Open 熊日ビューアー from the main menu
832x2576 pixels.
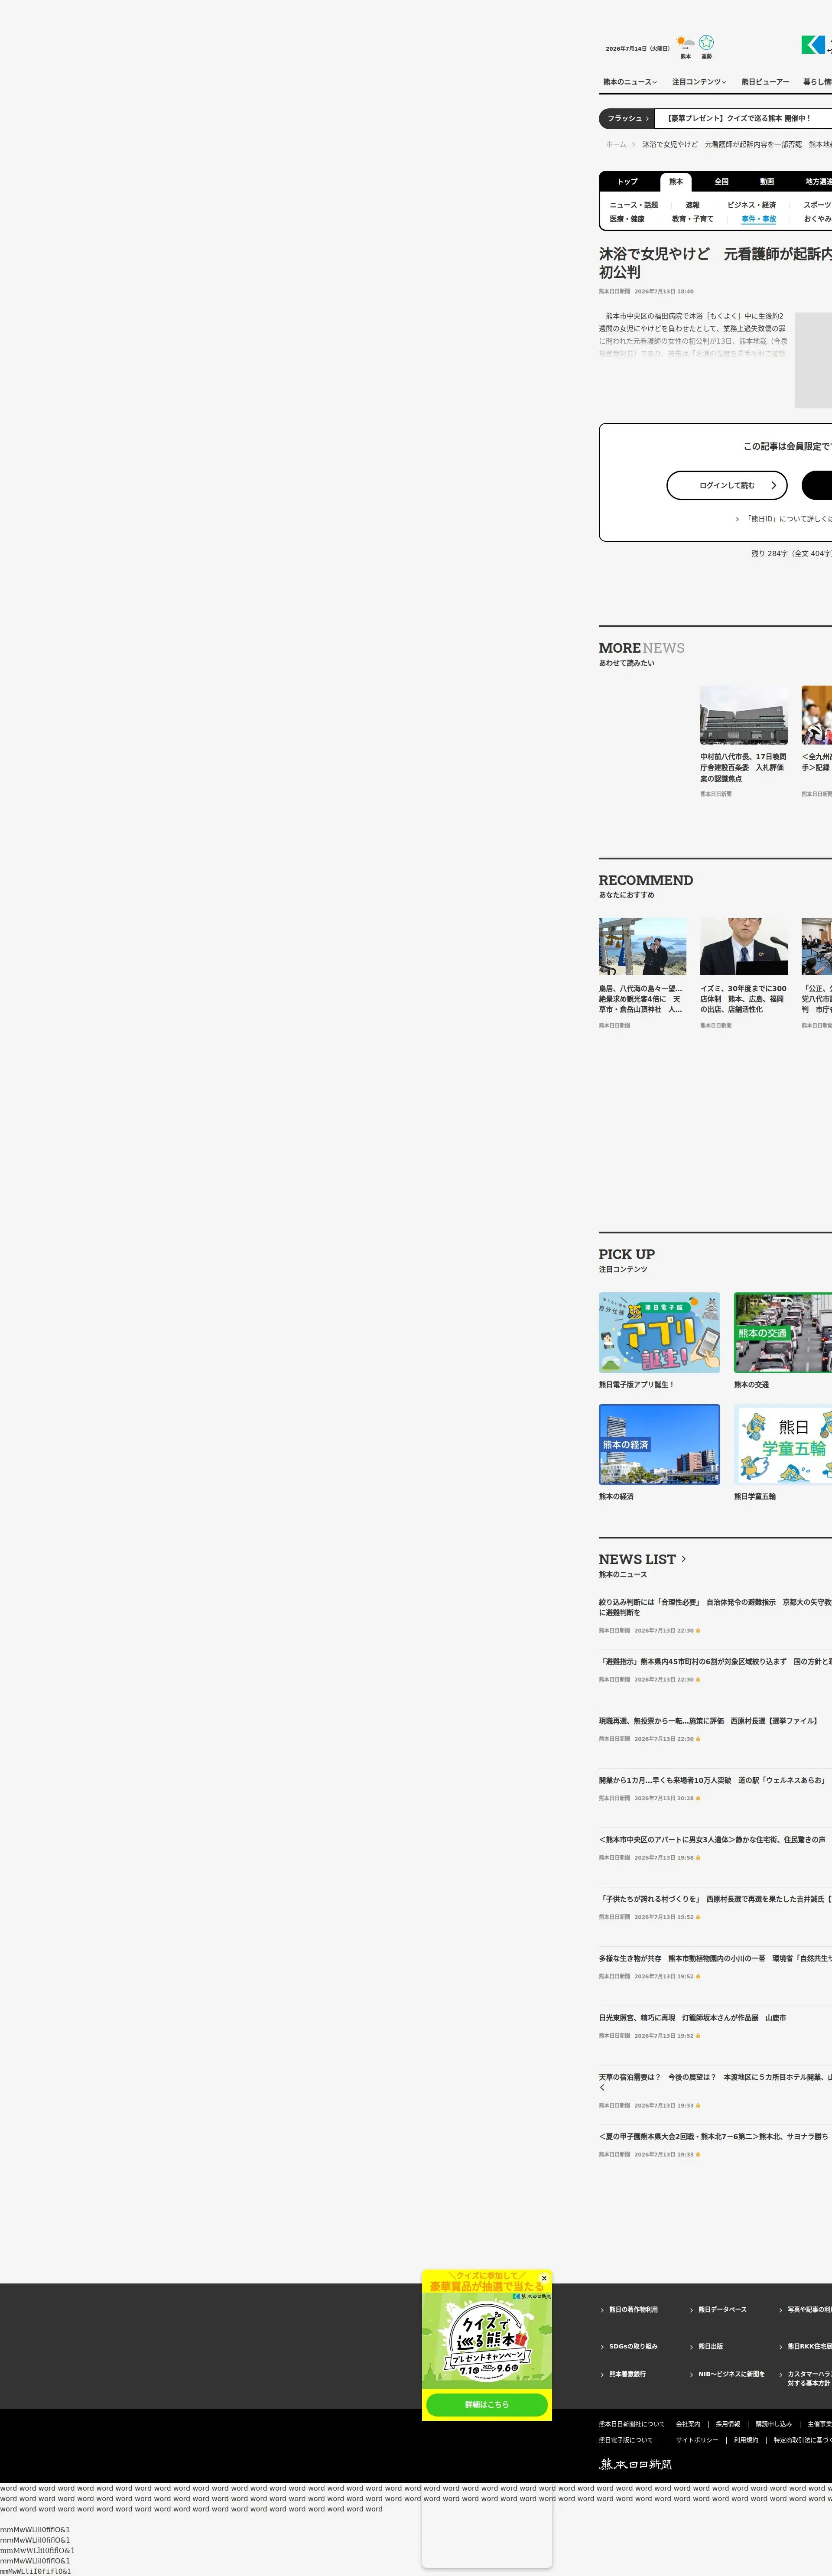(x=765, y=82)
